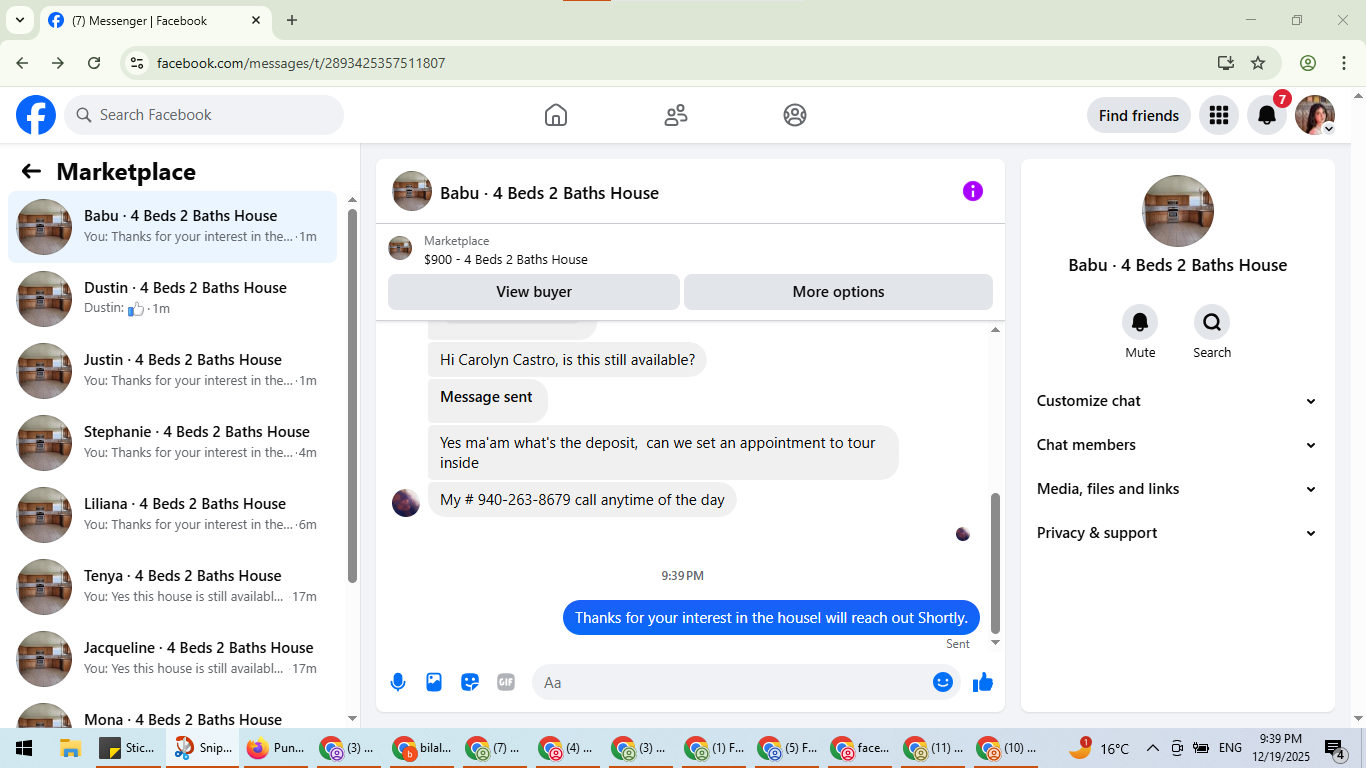Show hidden tray icons arrow
This screenshot has width=1366, height=768.
[1152, 748]
